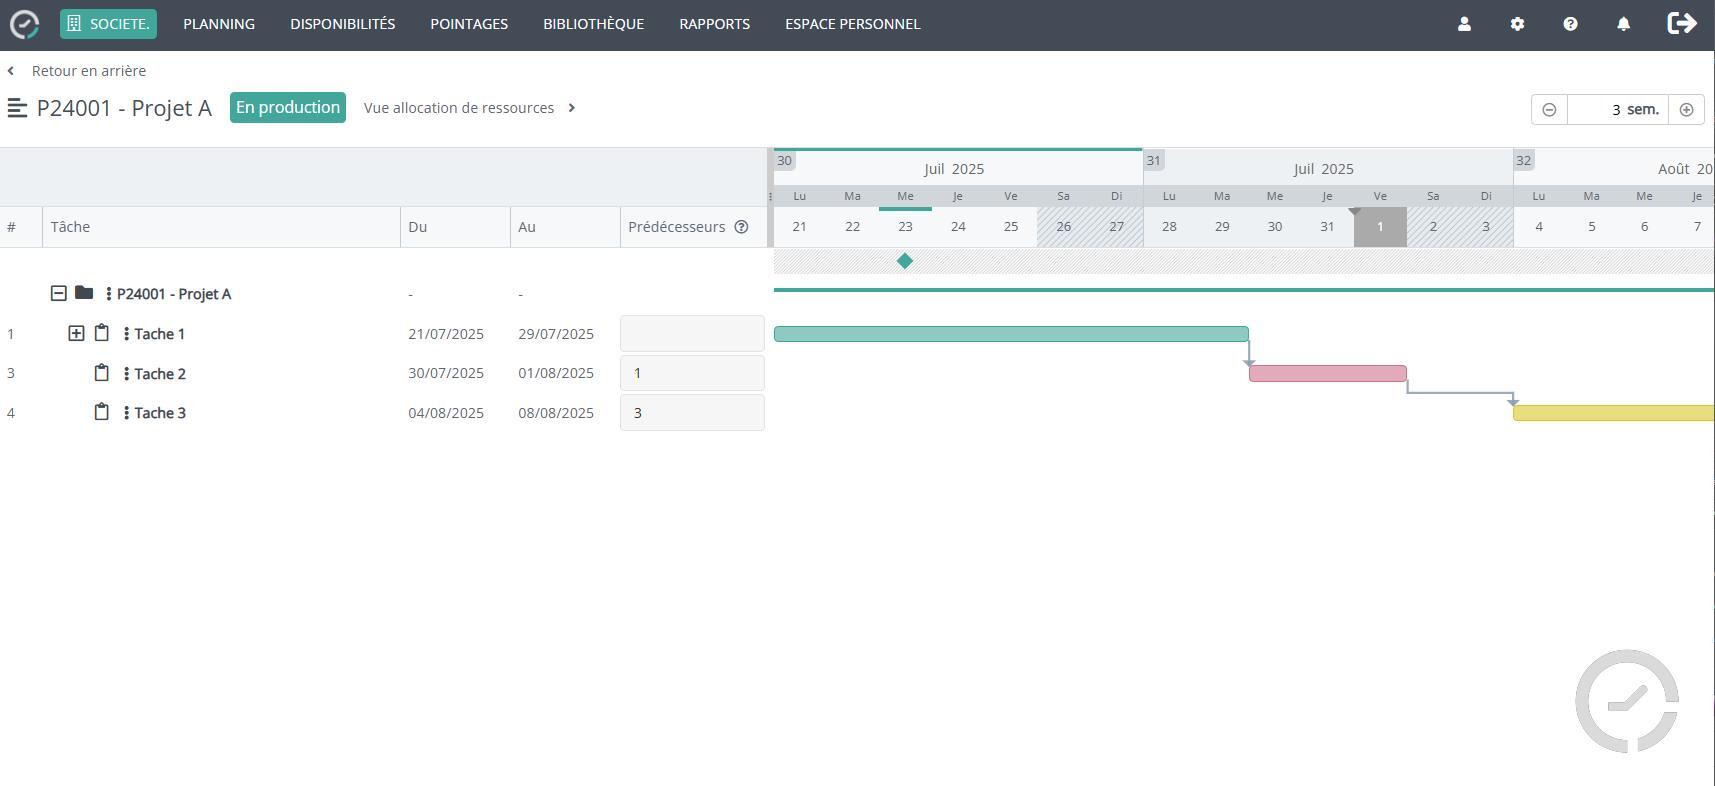Click the project list icon beside P24001 title
This screenshot has height=786, width=1715.
(17, 108)
